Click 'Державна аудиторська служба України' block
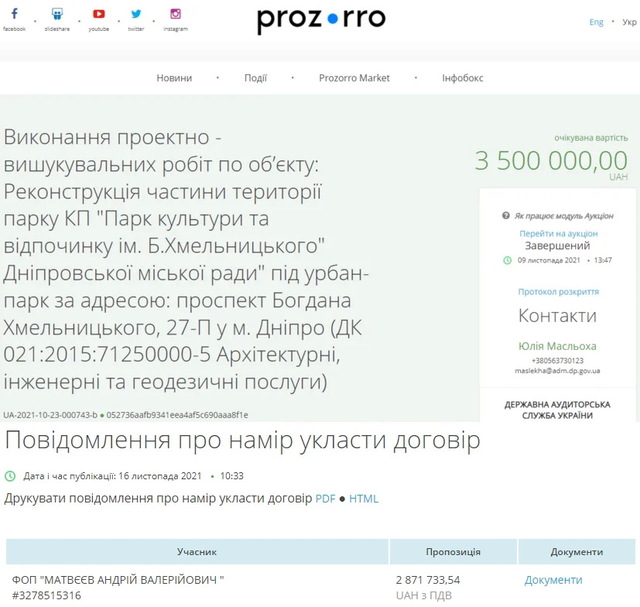 [557, 410]
